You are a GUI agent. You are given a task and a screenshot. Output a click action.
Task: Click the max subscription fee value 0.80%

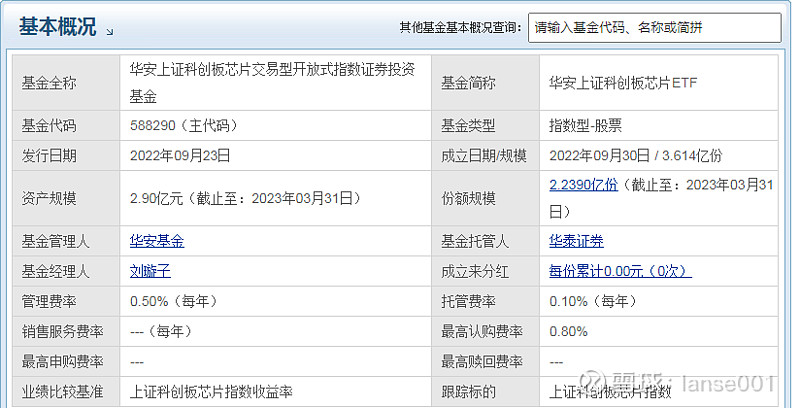pos(568,332)
